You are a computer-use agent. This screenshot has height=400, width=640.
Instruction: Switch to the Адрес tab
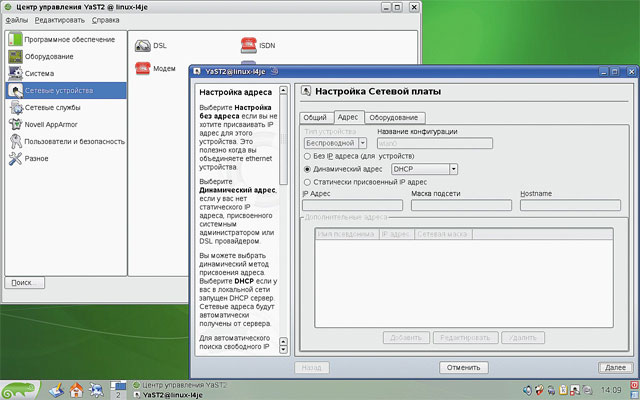click(348, 117)
